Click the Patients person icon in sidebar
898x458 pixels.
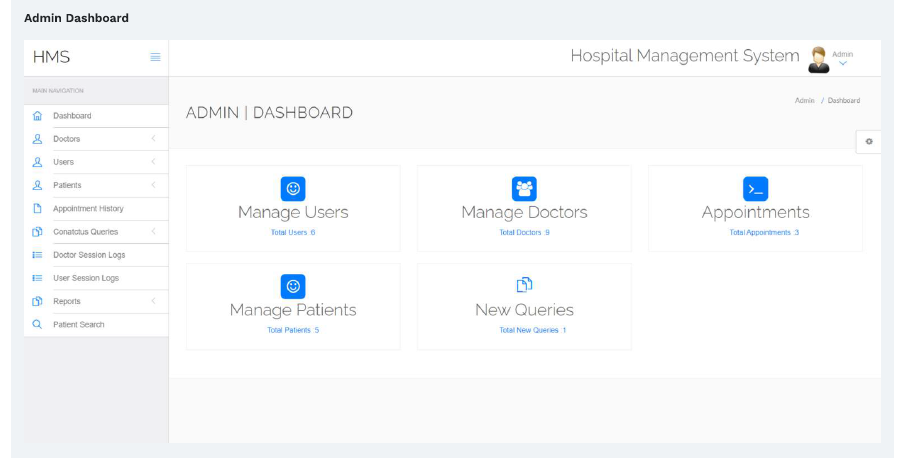[x=37, y=185]
